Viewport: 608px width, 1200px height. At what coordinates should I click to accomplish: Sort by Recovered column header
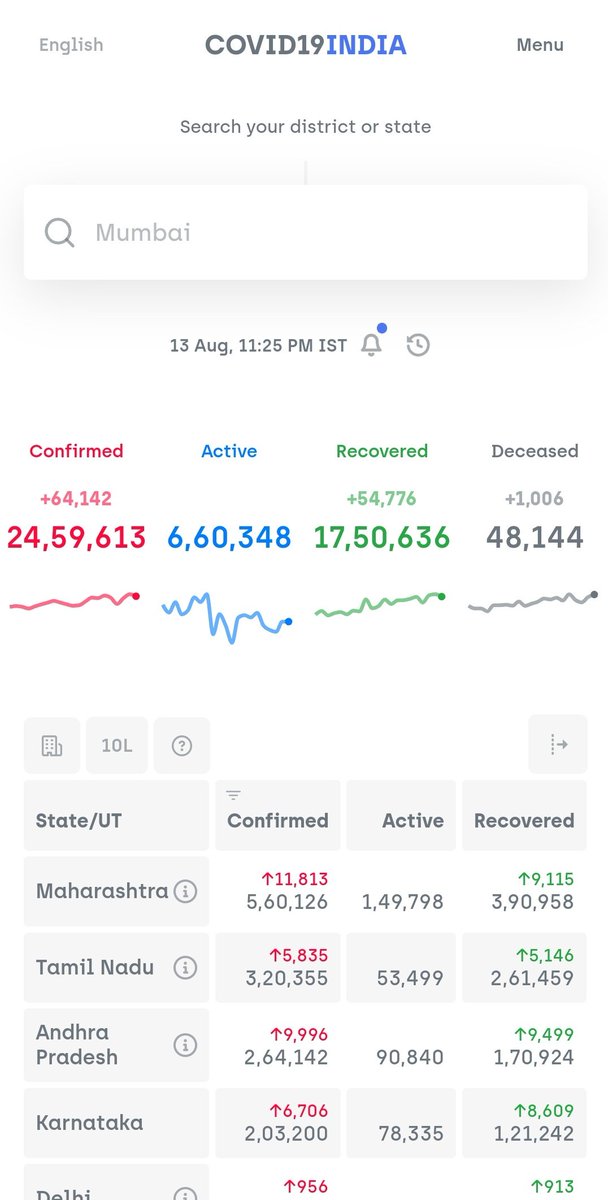(x=524, y=815)
